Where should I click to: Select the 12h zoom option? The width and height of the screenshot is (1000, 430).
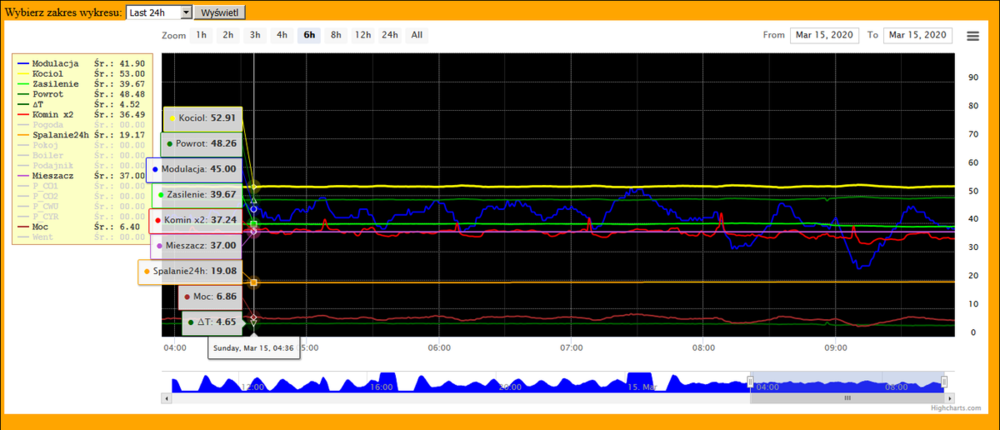pos(363,35)
